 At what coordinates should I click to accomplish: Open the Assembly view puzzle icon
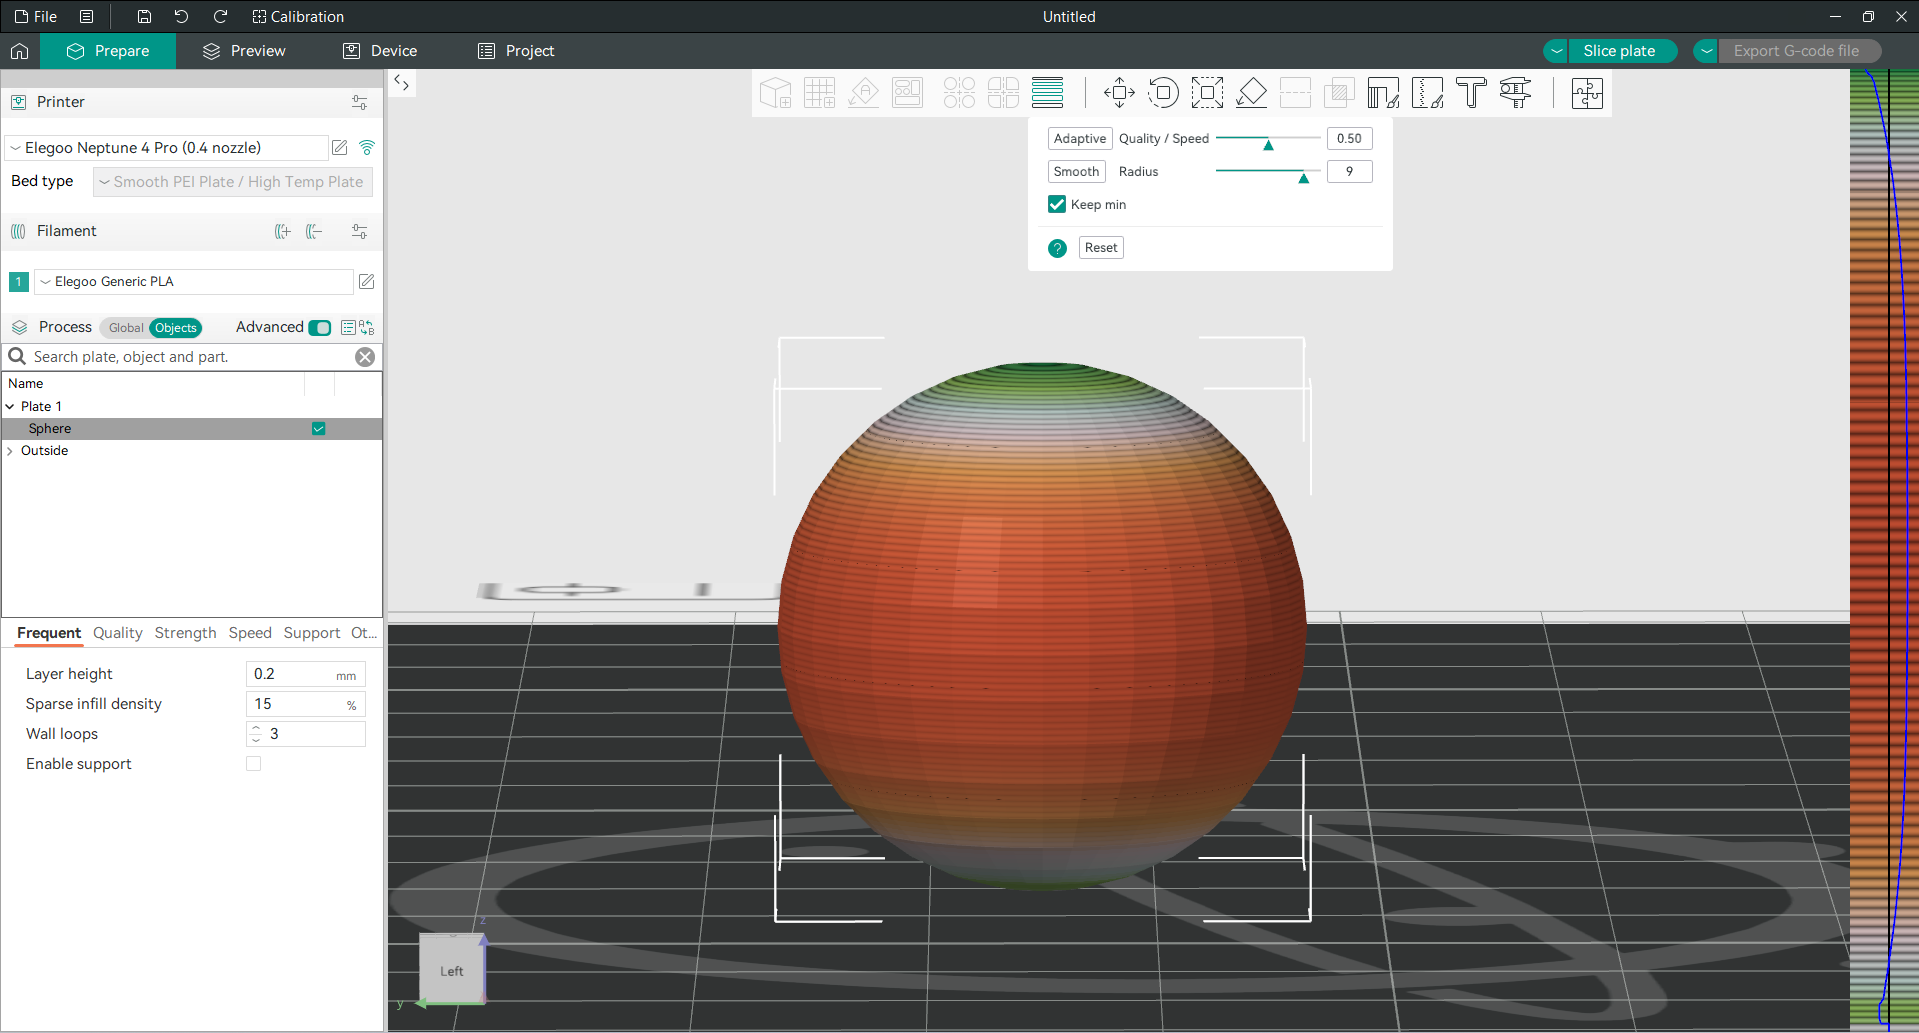click(x=1587, y=93)
